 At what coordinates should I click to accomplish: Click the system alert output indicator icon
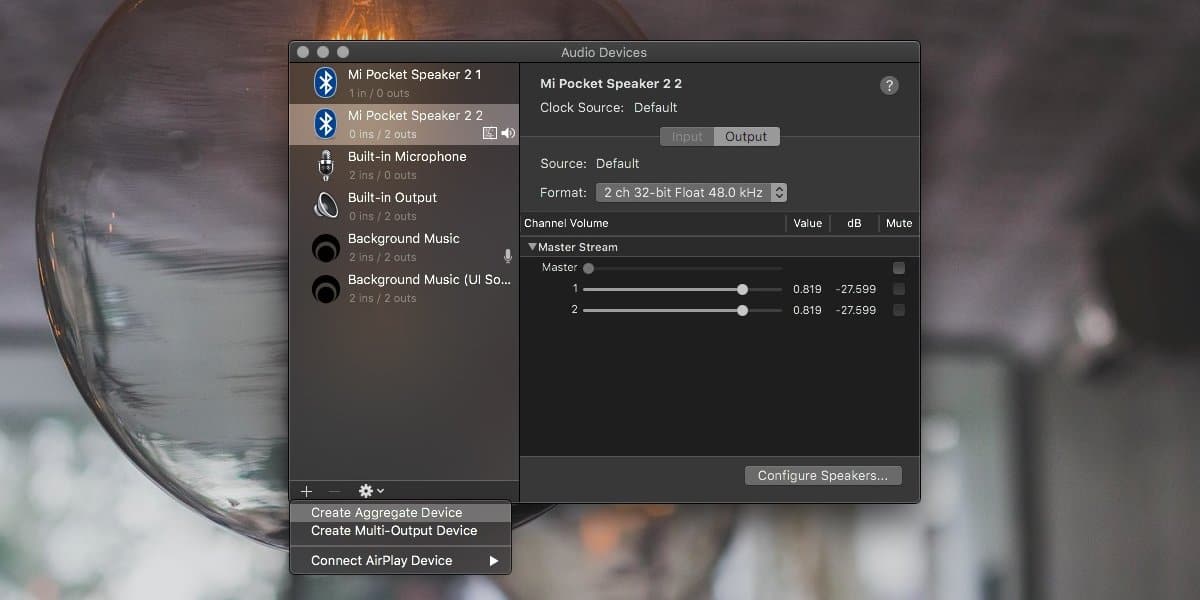click(489, 133)
